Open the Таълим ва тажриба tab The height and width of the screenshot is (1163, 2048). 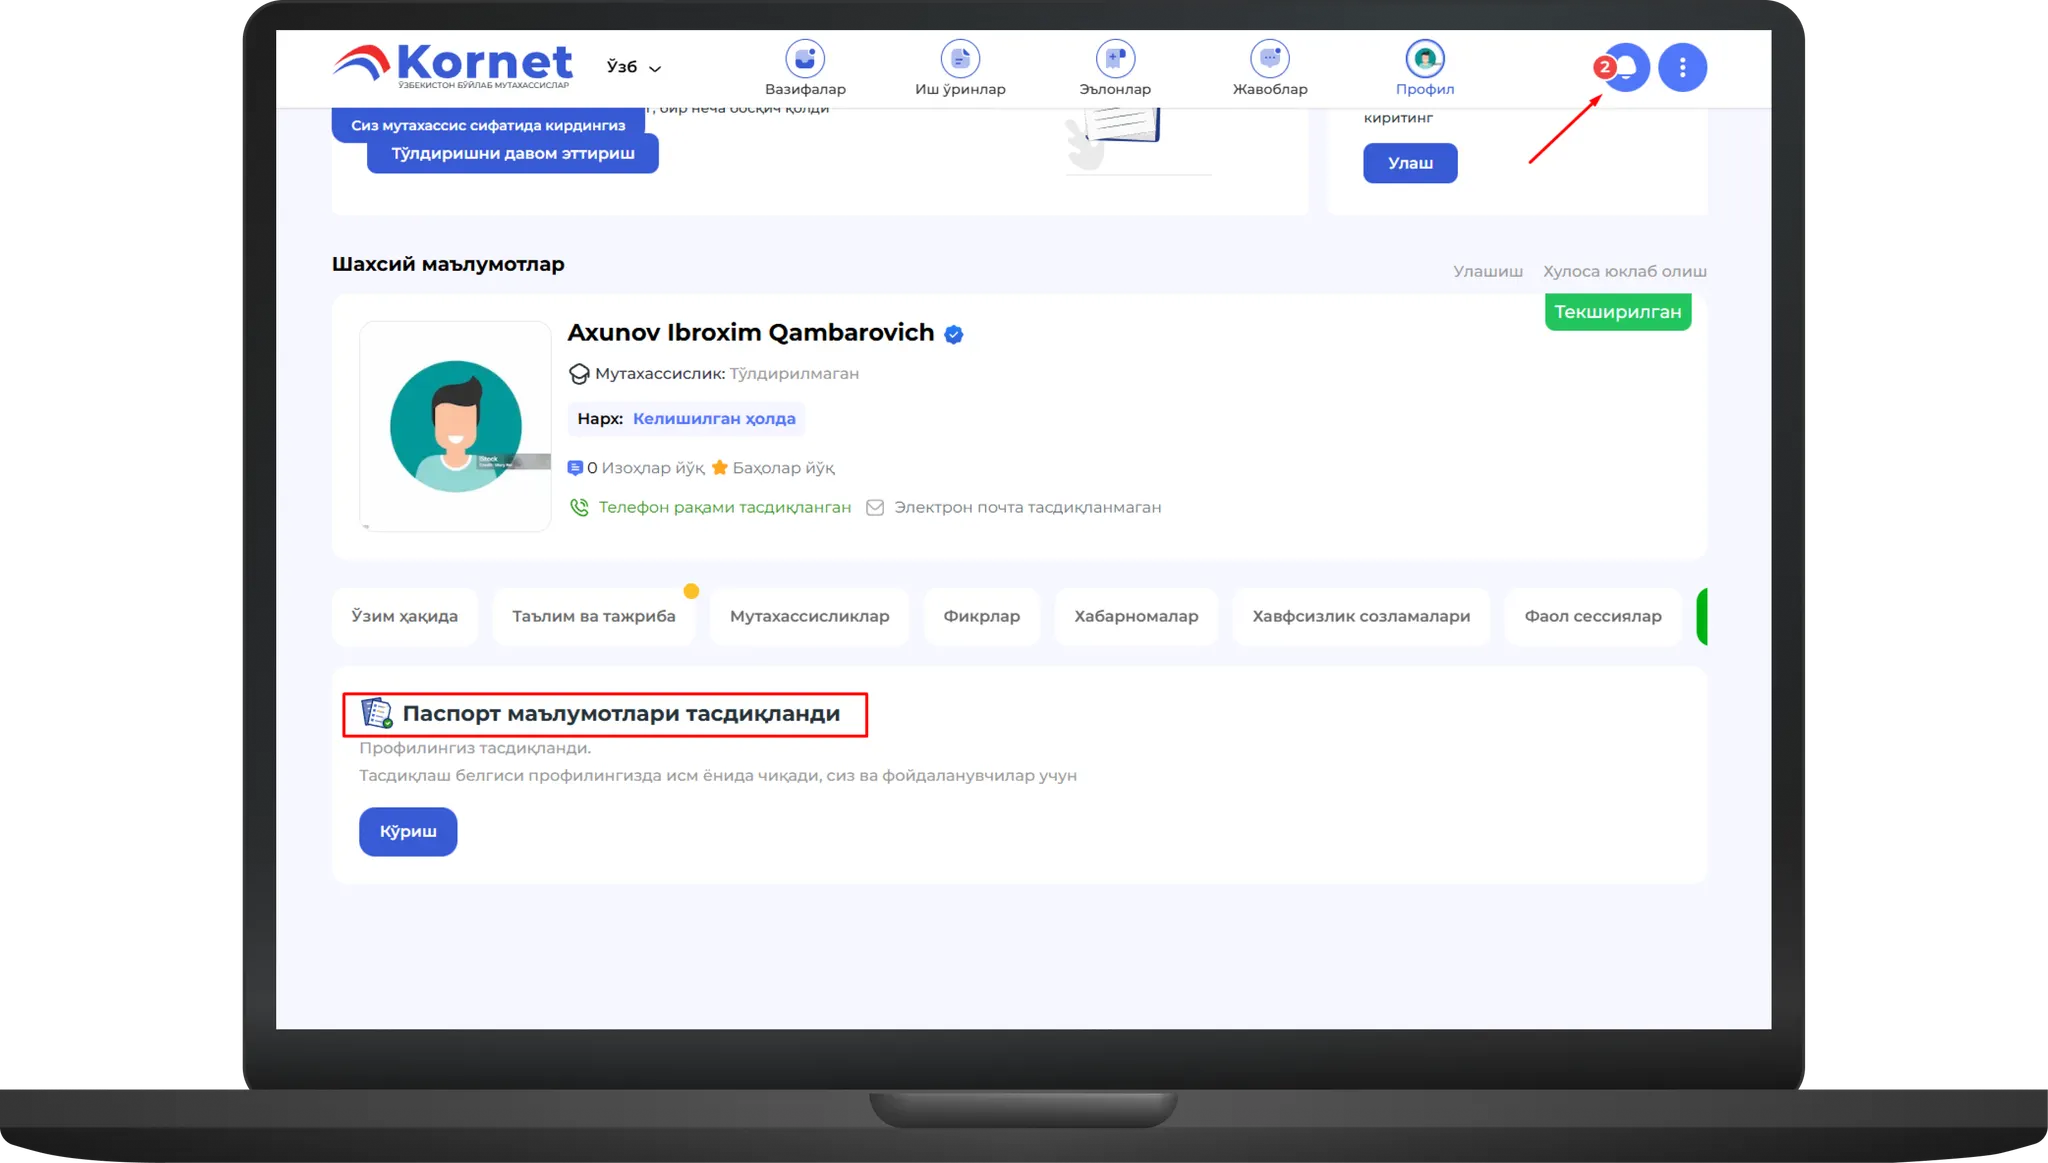(x=593, y=616)
